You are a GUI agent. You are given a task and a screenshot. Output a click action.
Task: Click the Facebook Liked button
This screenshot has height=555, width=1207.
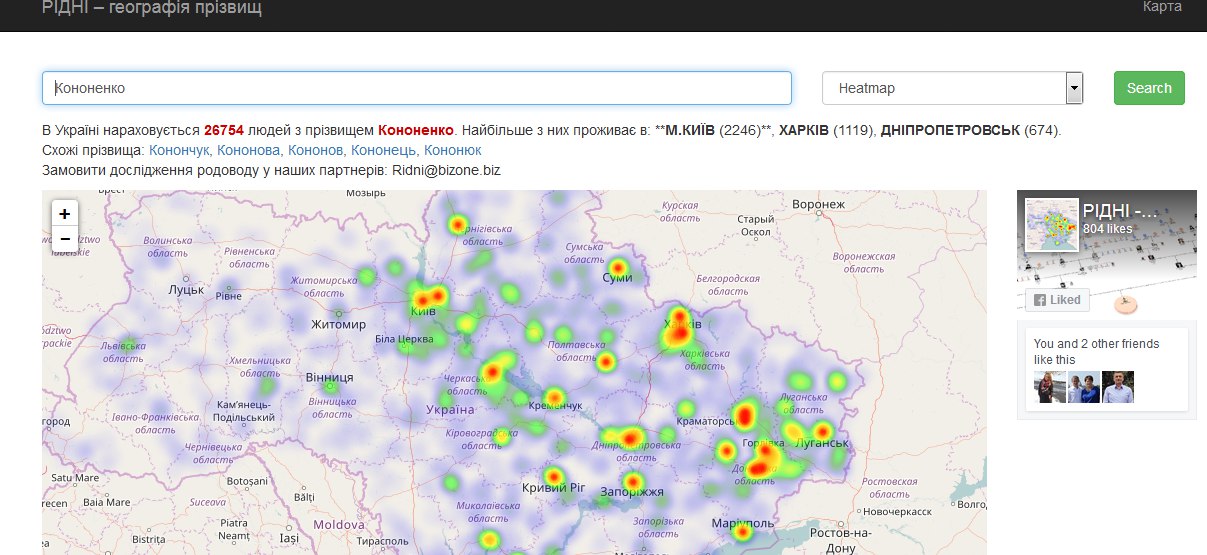point(1057,300)
